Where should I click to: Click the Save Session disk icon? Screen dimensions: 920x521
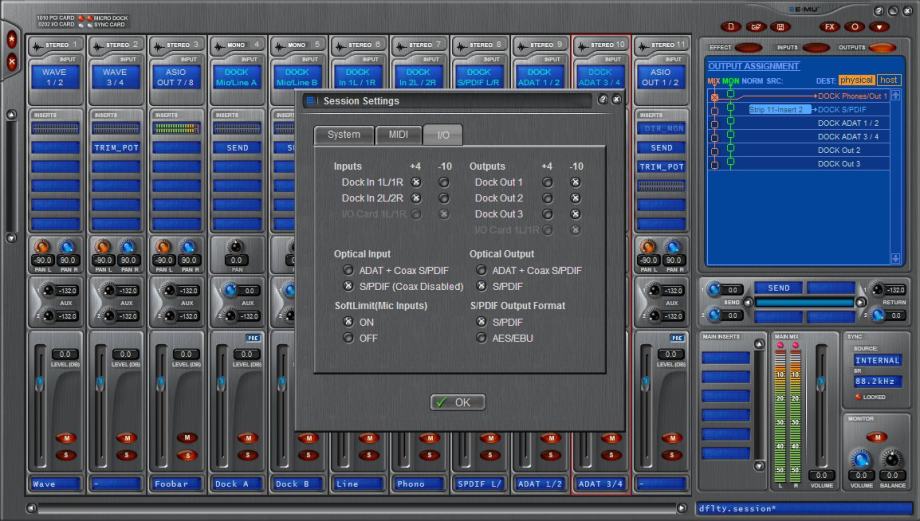point(779,27)
